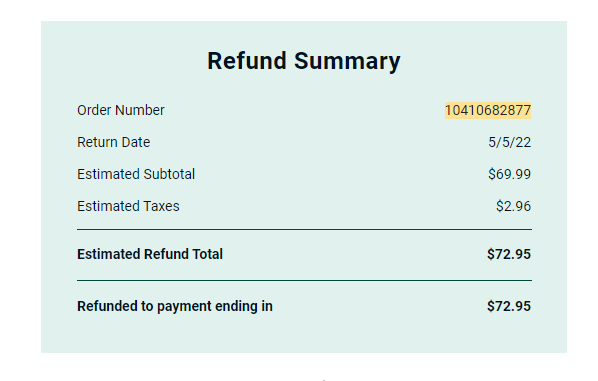This screenshot has width=598, height=381.
Task: Click the word Refund in the heading
Action: coord(247,61)
